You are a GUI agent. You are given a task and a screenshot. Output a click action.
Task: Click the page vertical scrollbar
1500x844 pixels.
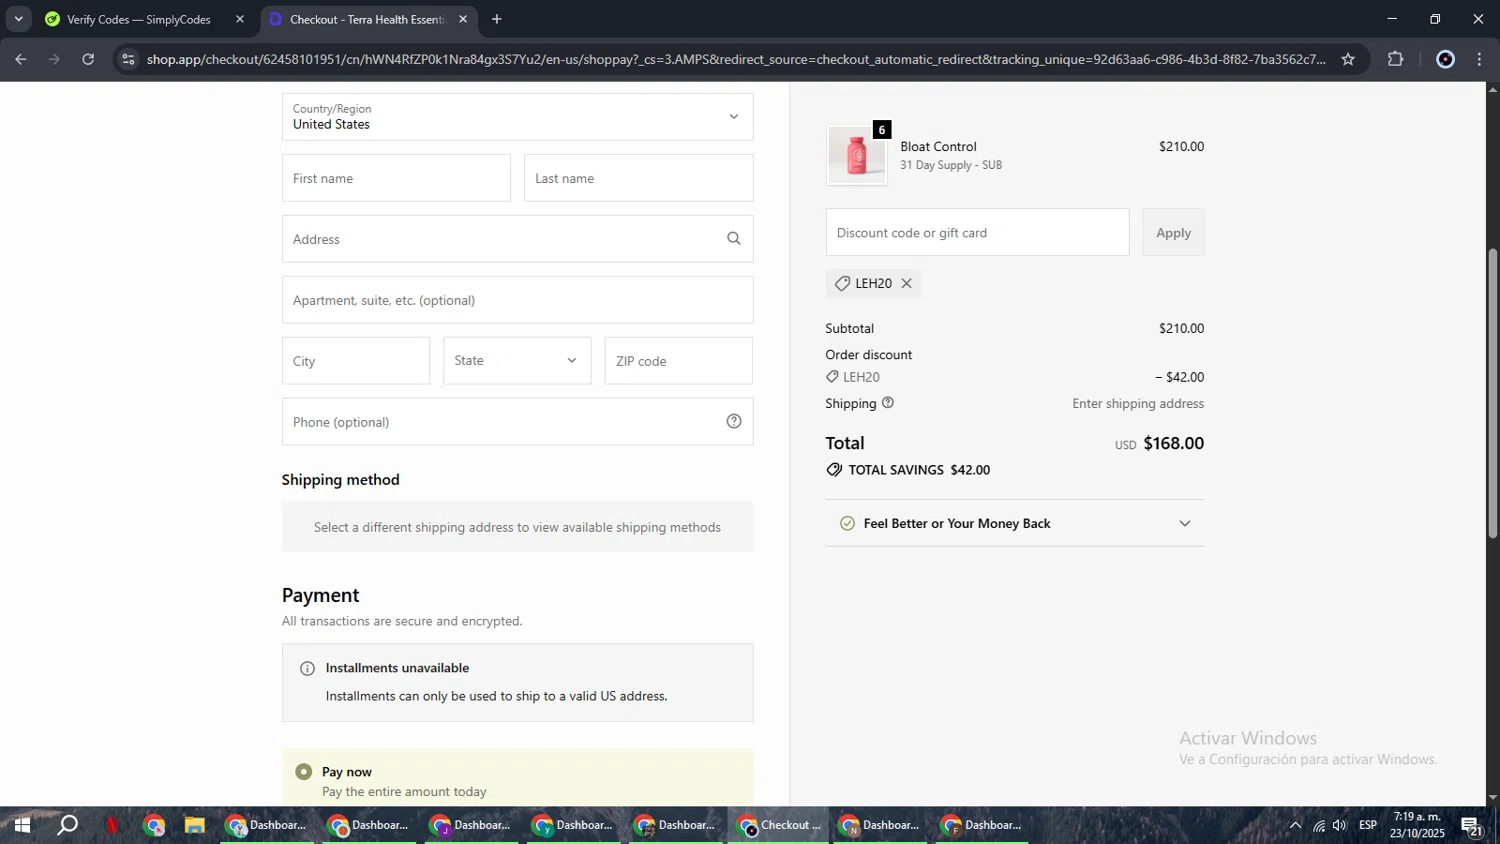coord(1492,394)
